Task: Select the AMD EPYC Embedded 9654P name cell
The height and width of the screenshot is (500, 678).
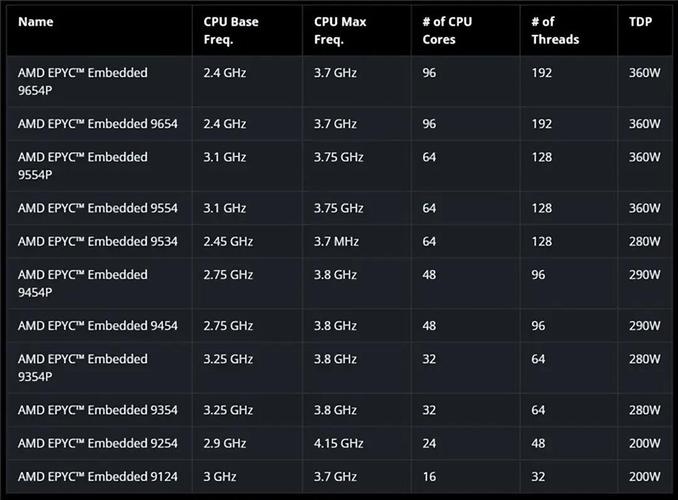Action: [x=83, y=81]
